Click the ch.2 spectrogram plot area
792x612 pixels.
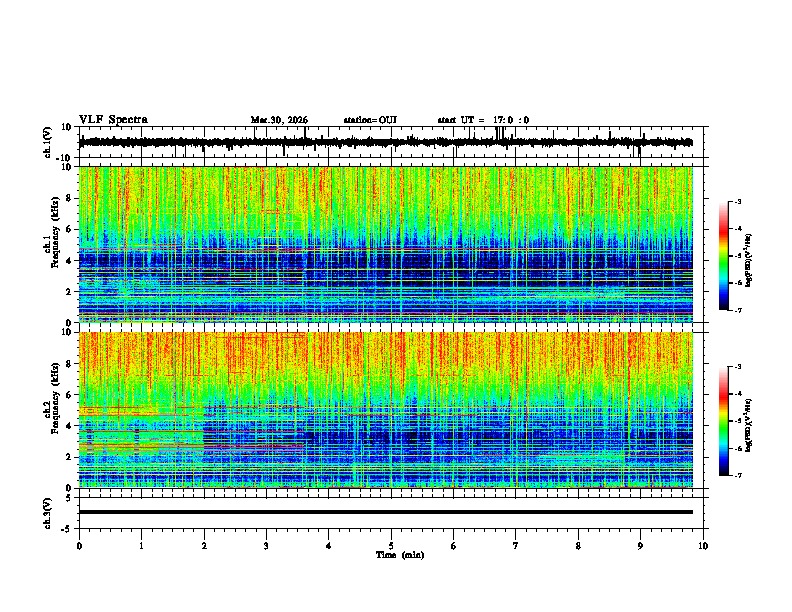[x=386, y=410]
